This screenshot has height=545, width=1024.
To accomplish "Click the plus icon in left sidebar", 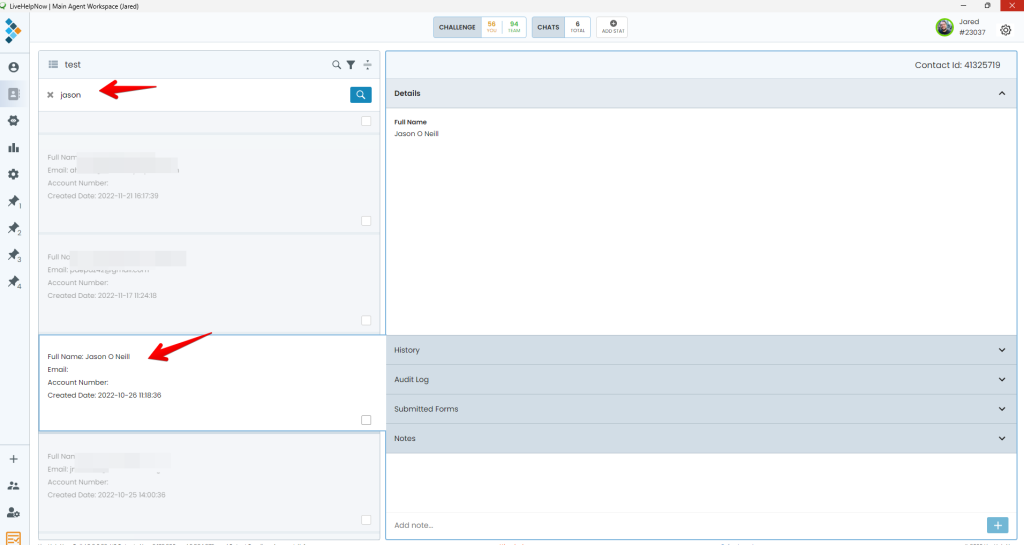I will (14, 459).
